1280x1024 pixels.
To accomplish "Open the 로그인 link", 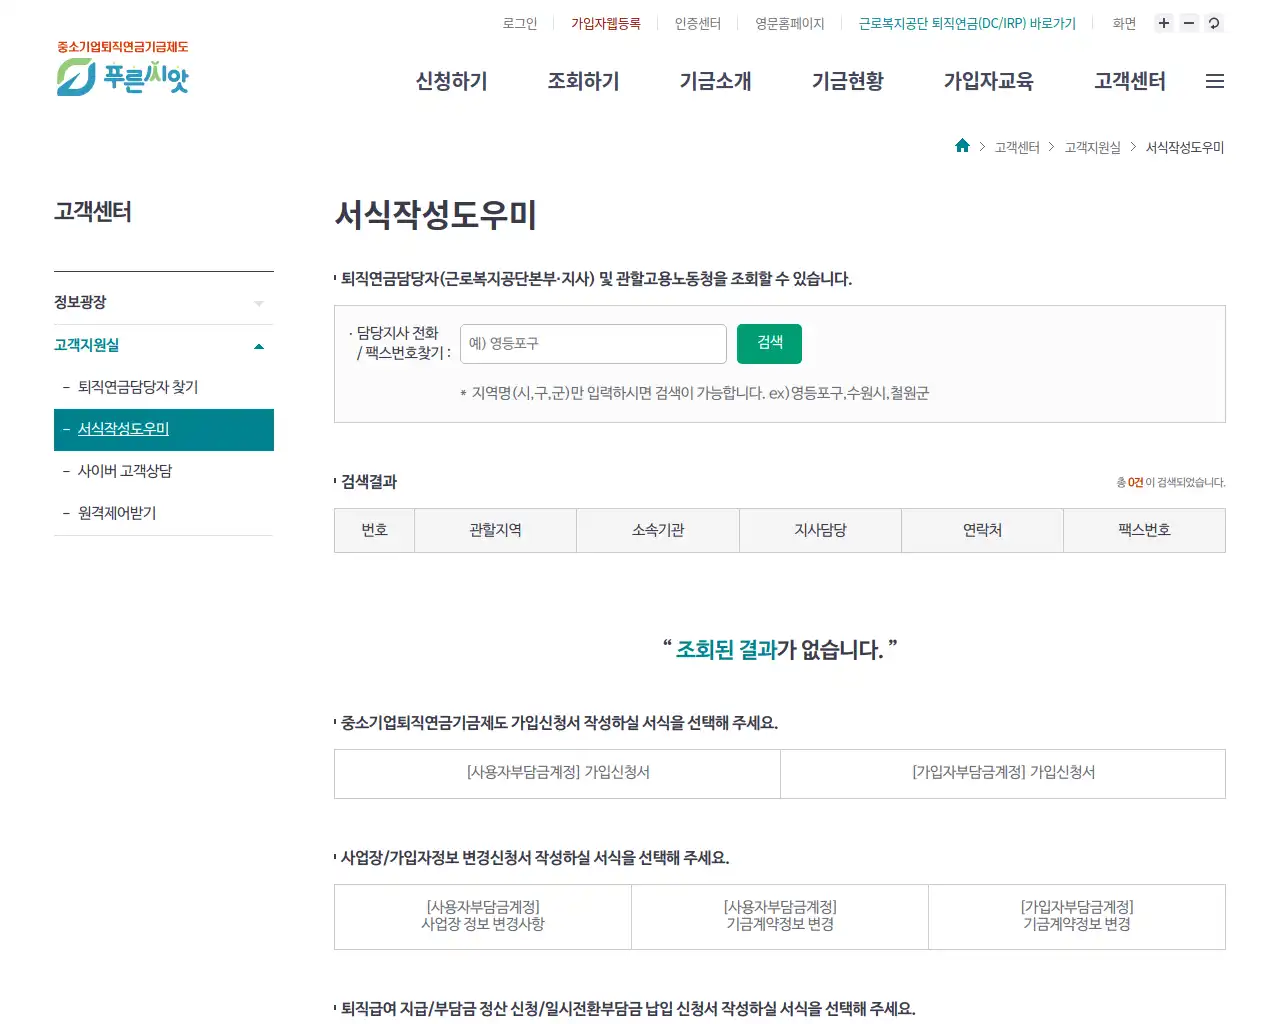I will [519, 23].
